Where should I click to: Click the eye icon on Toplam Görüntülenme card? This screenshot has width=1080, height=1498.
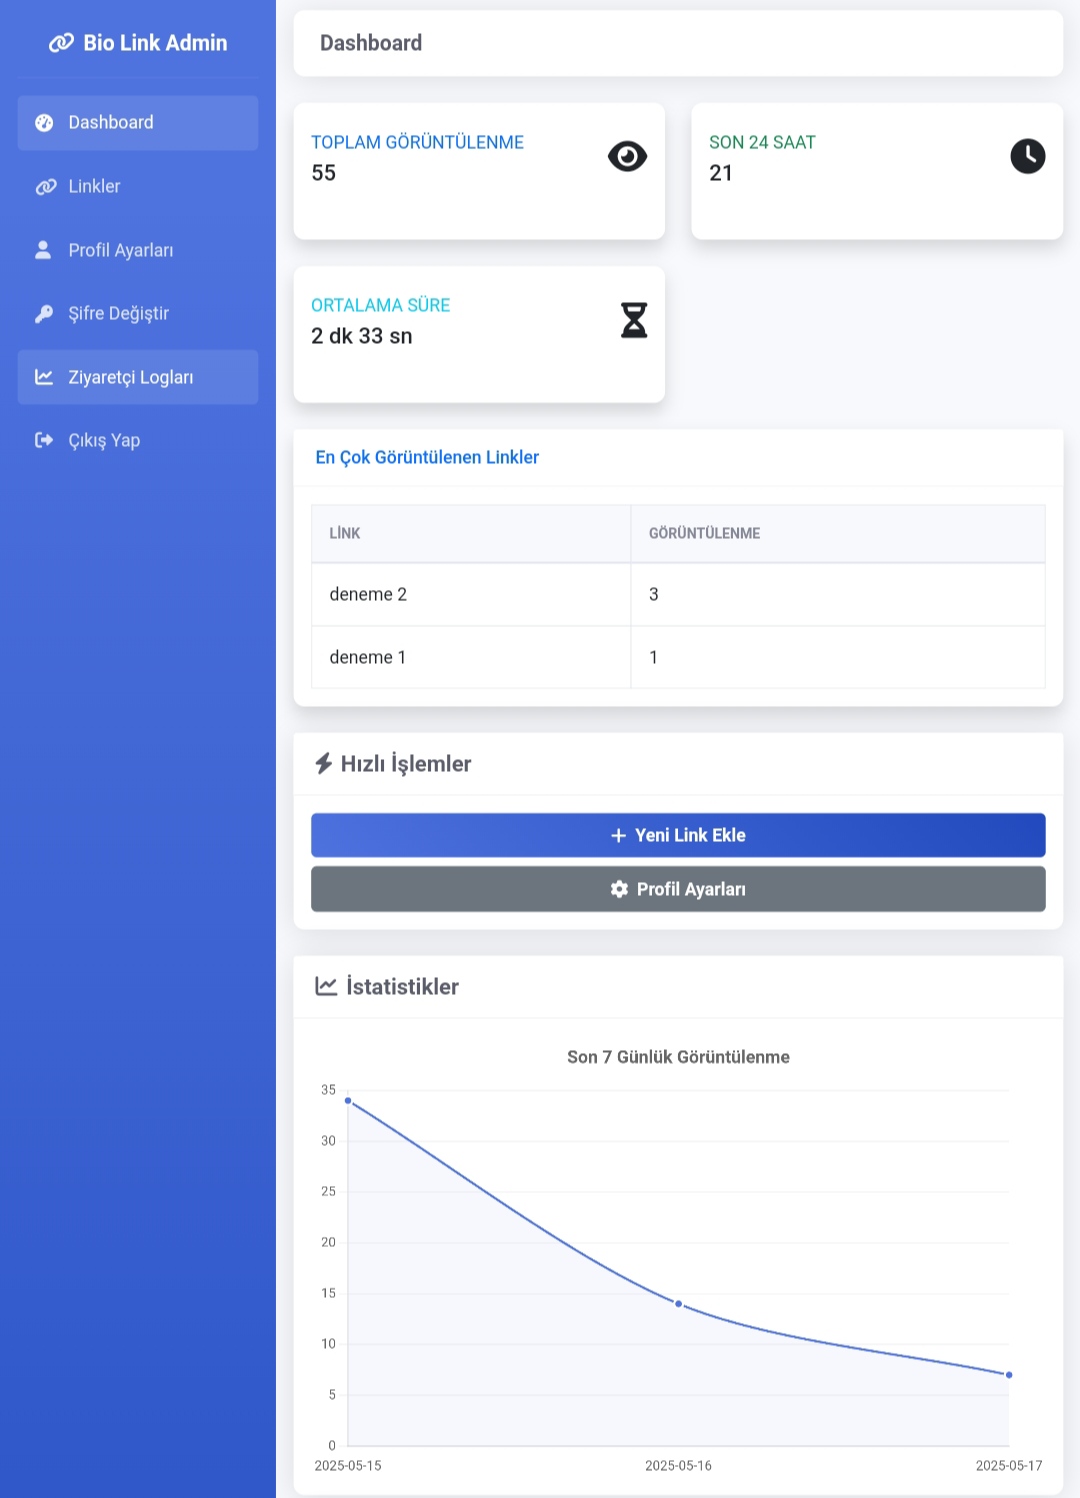627,156
